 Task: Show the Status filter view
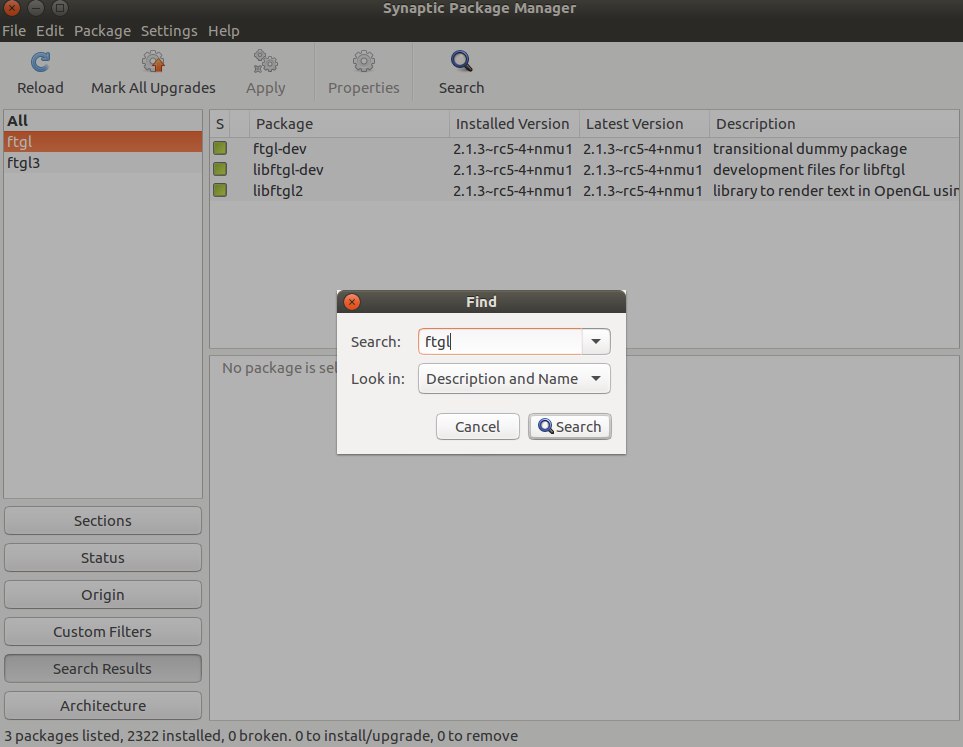[x=103, y=557]
